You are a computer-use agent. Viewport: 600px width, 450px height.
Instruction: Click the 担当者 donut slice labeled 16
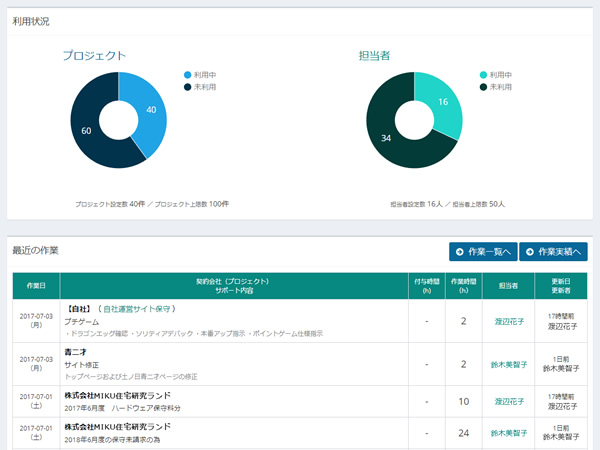pos(443,102)
